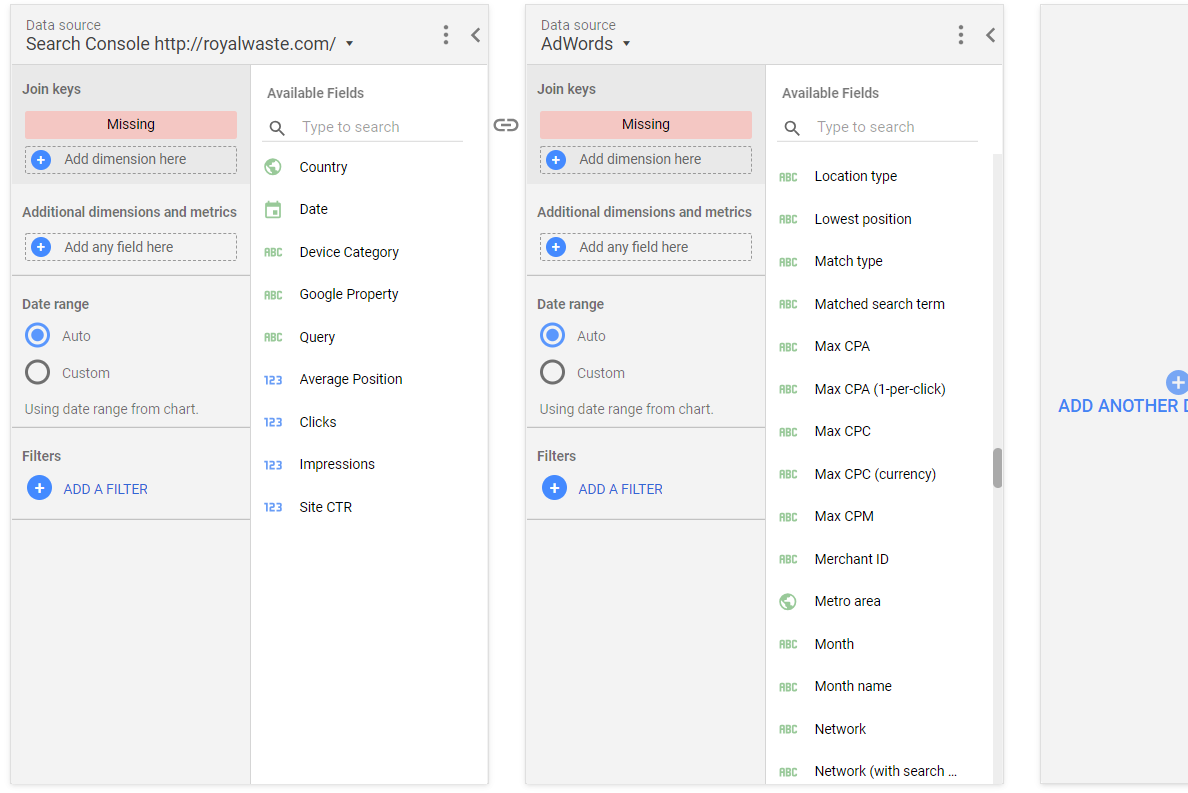The image size is (1188, 793).
Task: Open AdWords data source dropdown
Action: 627,44
